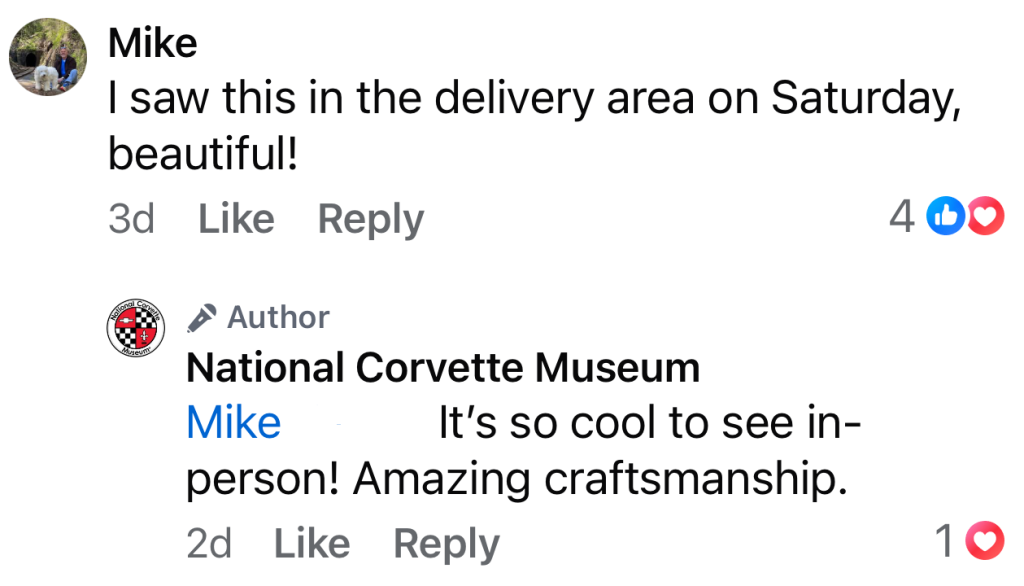Reply to the National Corvette Museum's comment

point(446,544)
